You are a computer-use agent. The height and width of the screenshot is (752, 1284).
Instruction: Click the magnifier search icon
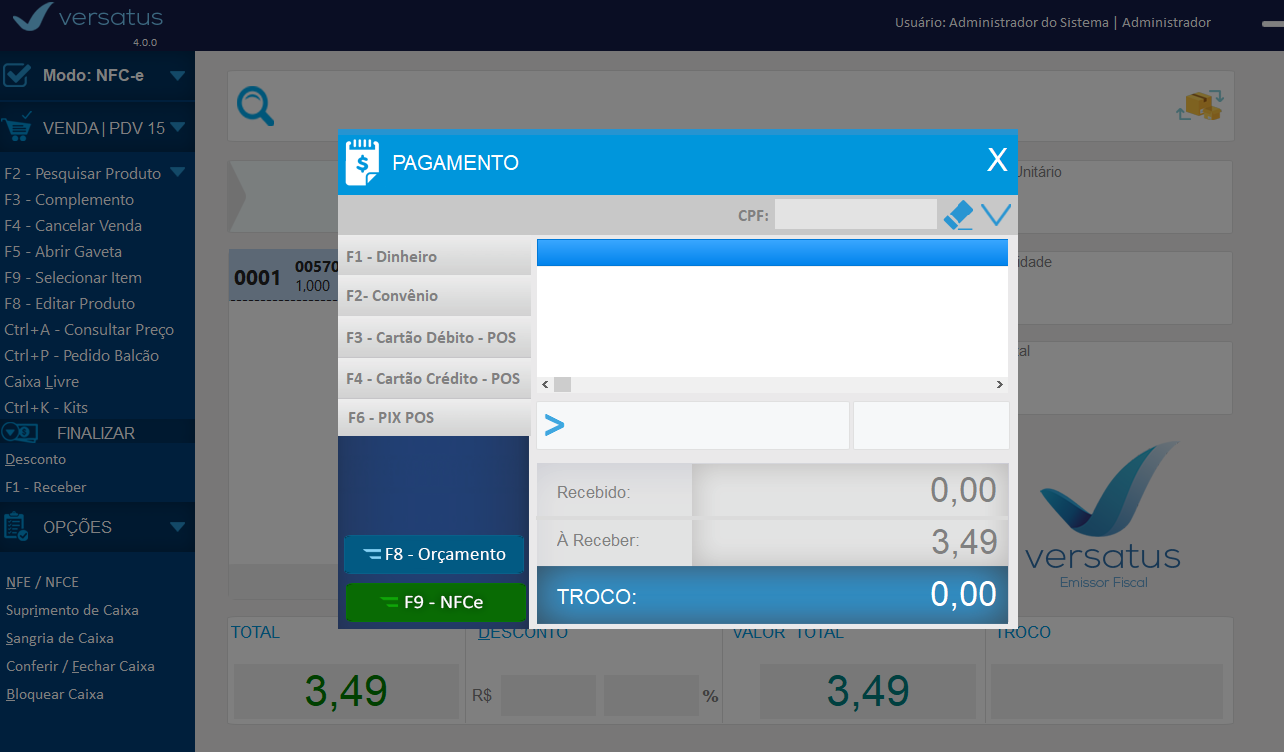255,106
